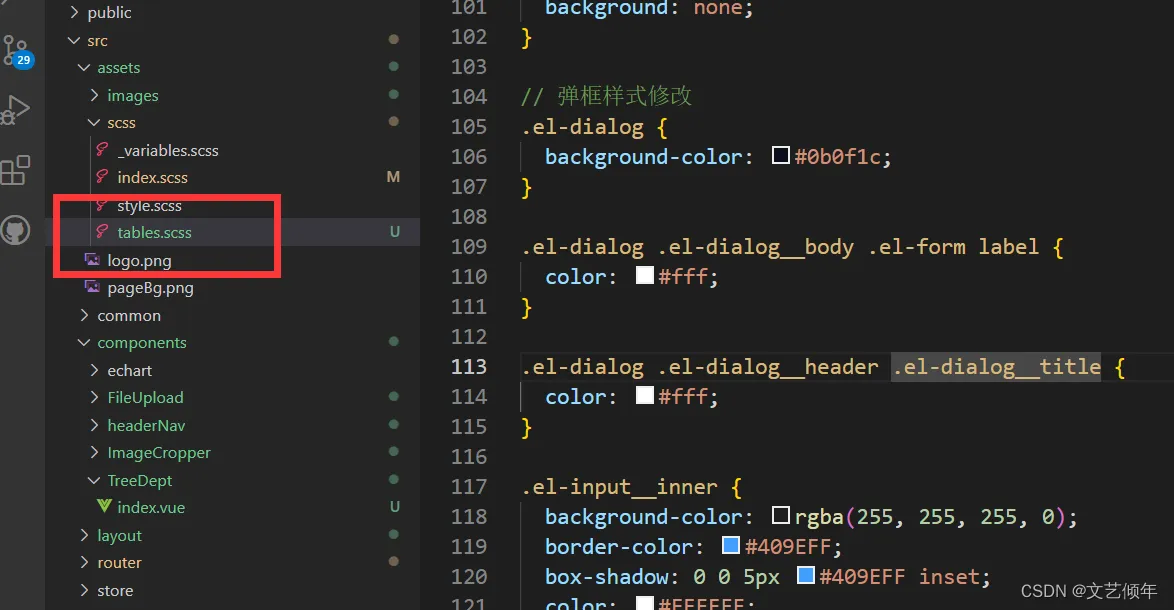Click the U status of tables.scss
This screenshot has width=1174, height=610.
395,232
